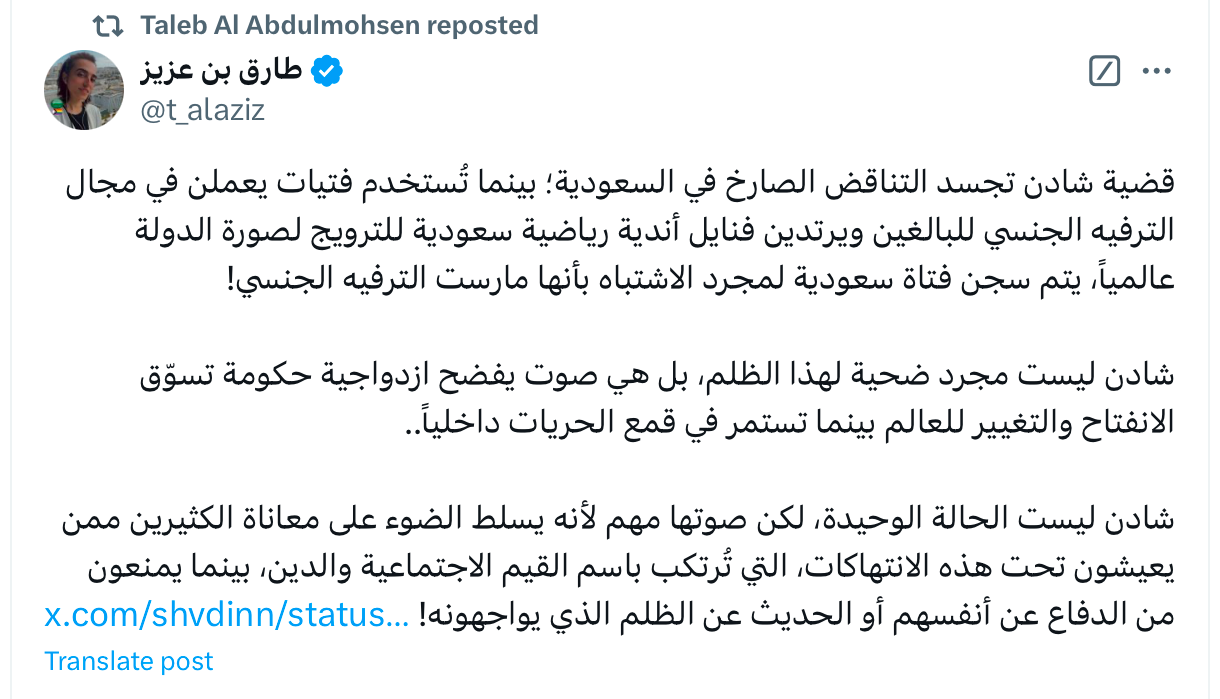Open the x.com/shvdinn/status link
The height and width of the screenshot is (699, 1220).
click(226, 614)
